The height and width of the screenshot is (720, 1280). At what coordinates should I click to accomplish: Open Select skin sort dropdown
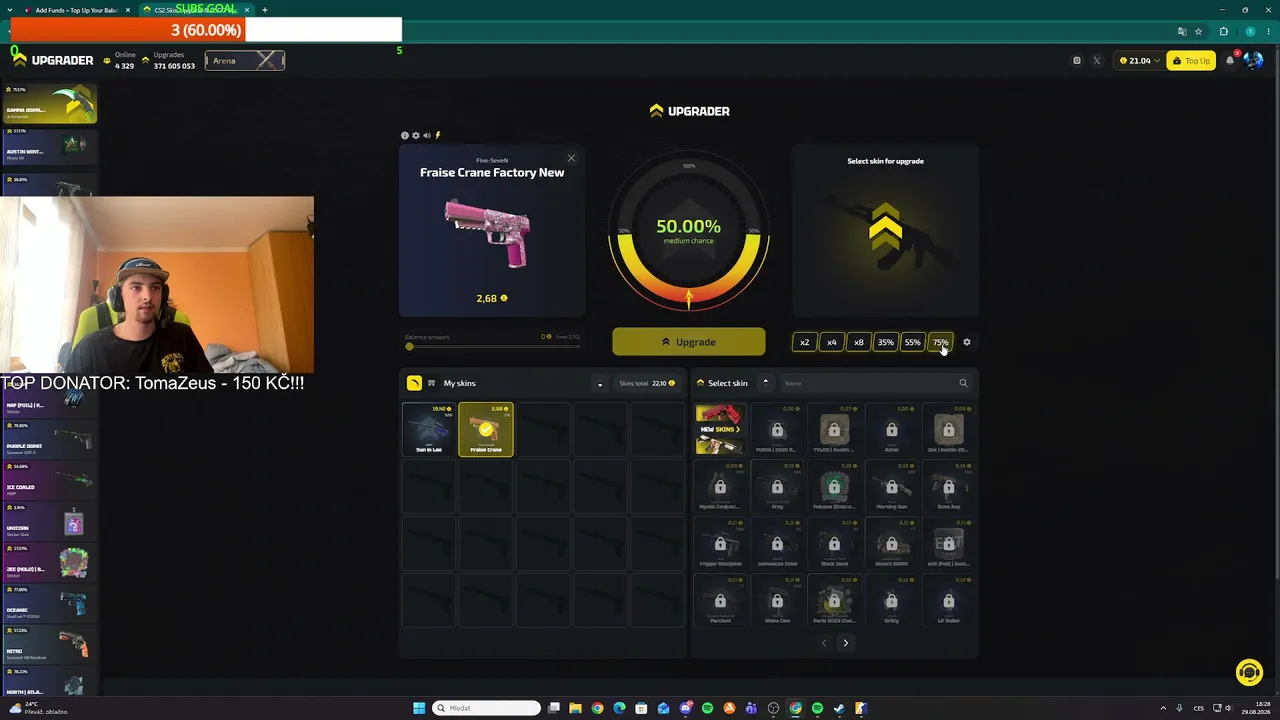point(765,382)
